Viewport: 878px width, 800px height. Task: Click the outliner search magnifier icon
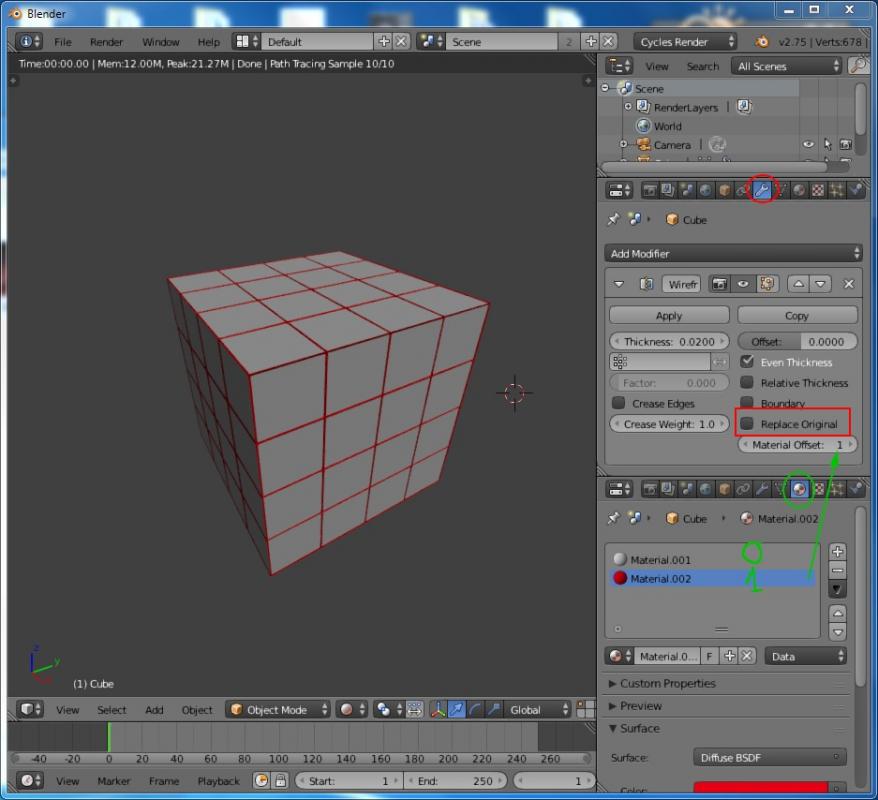click(858, 66)
